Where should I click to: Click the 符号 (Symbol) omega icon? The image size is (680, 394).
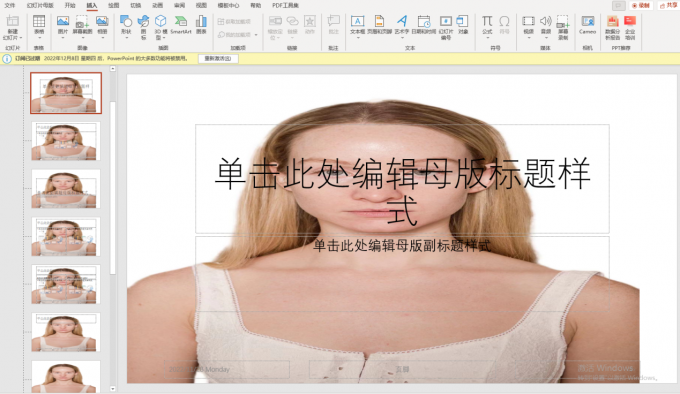coord(504,22)
